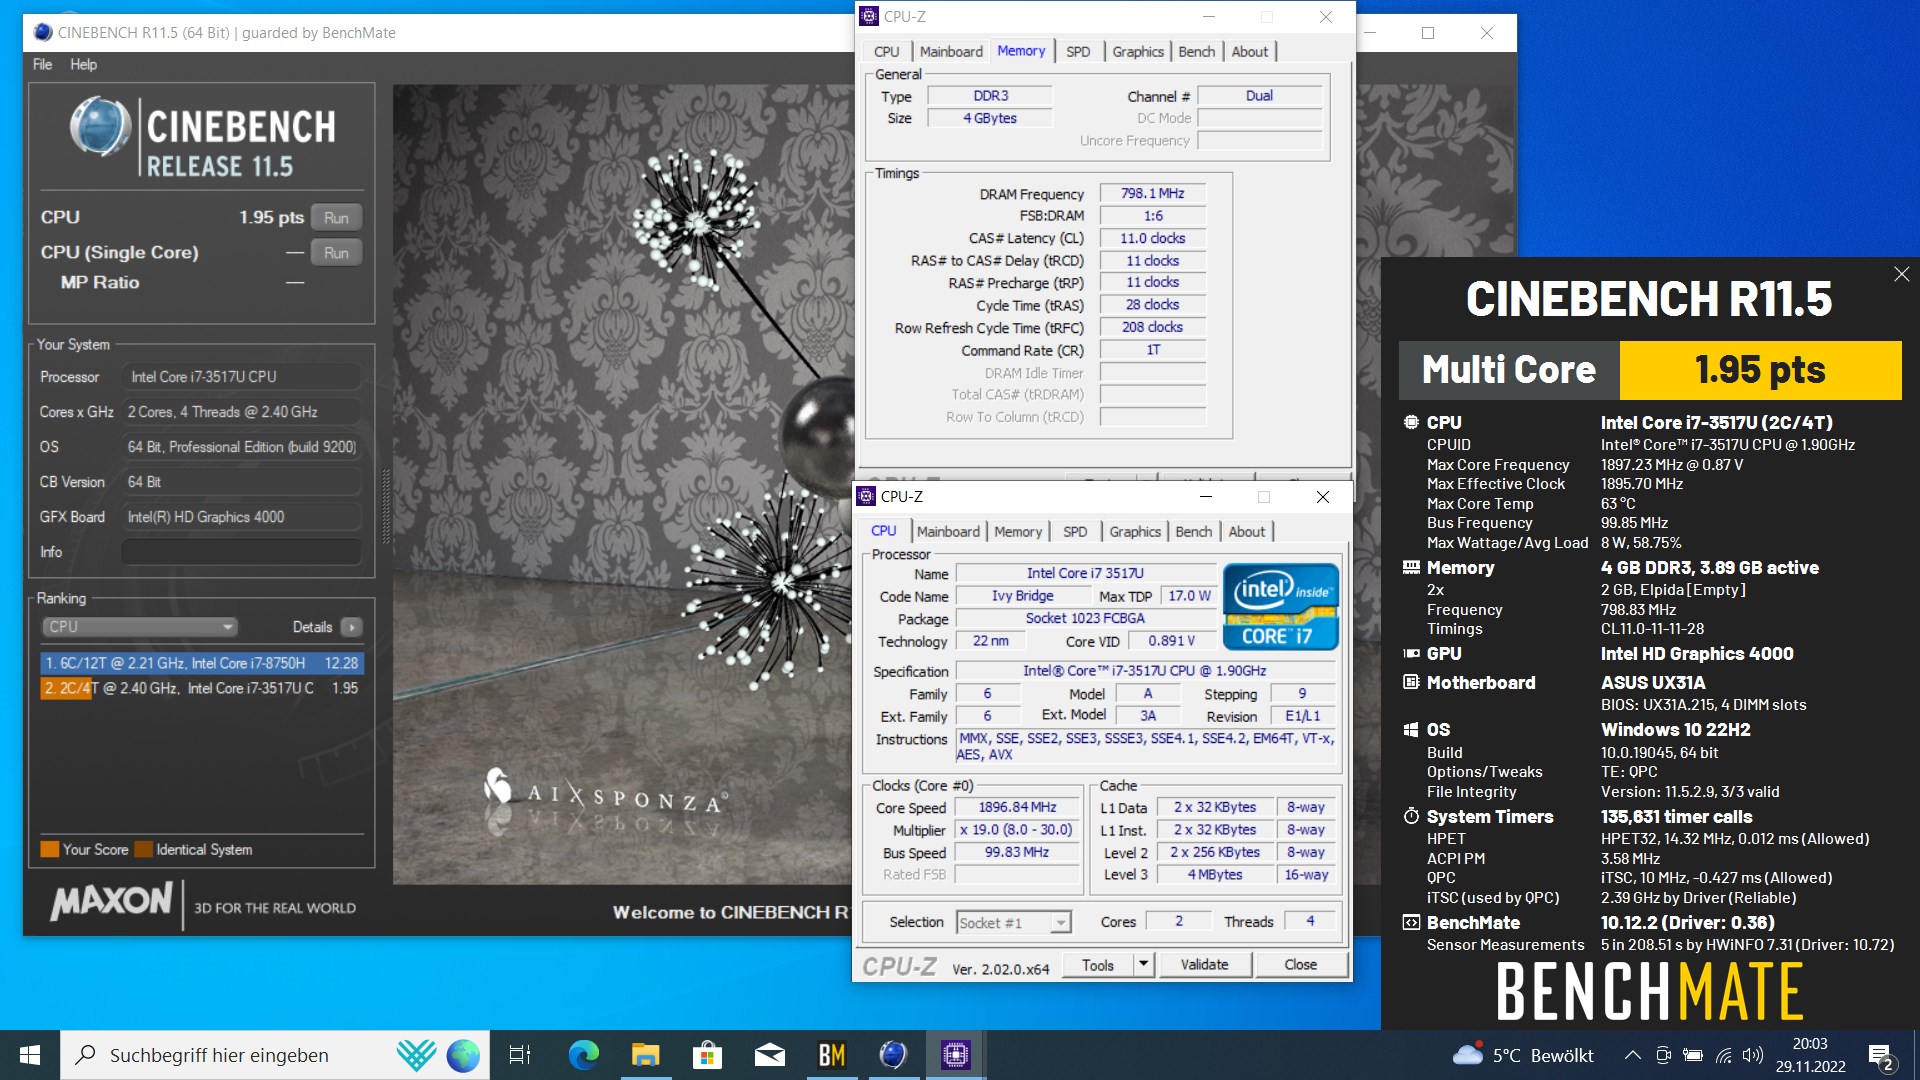Open Graphics tab in lower CPU-Z window

coord(1135,532)
